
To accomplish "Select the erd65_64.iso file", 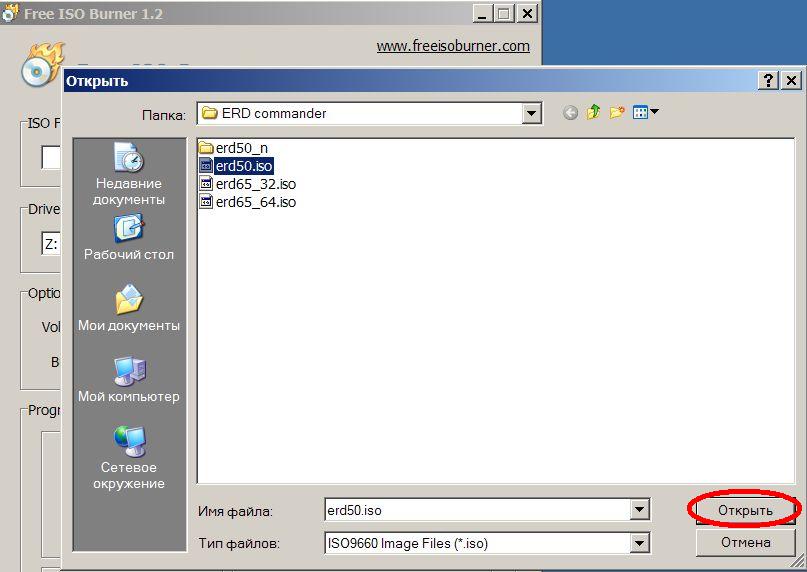I will [x=255, y=202].
